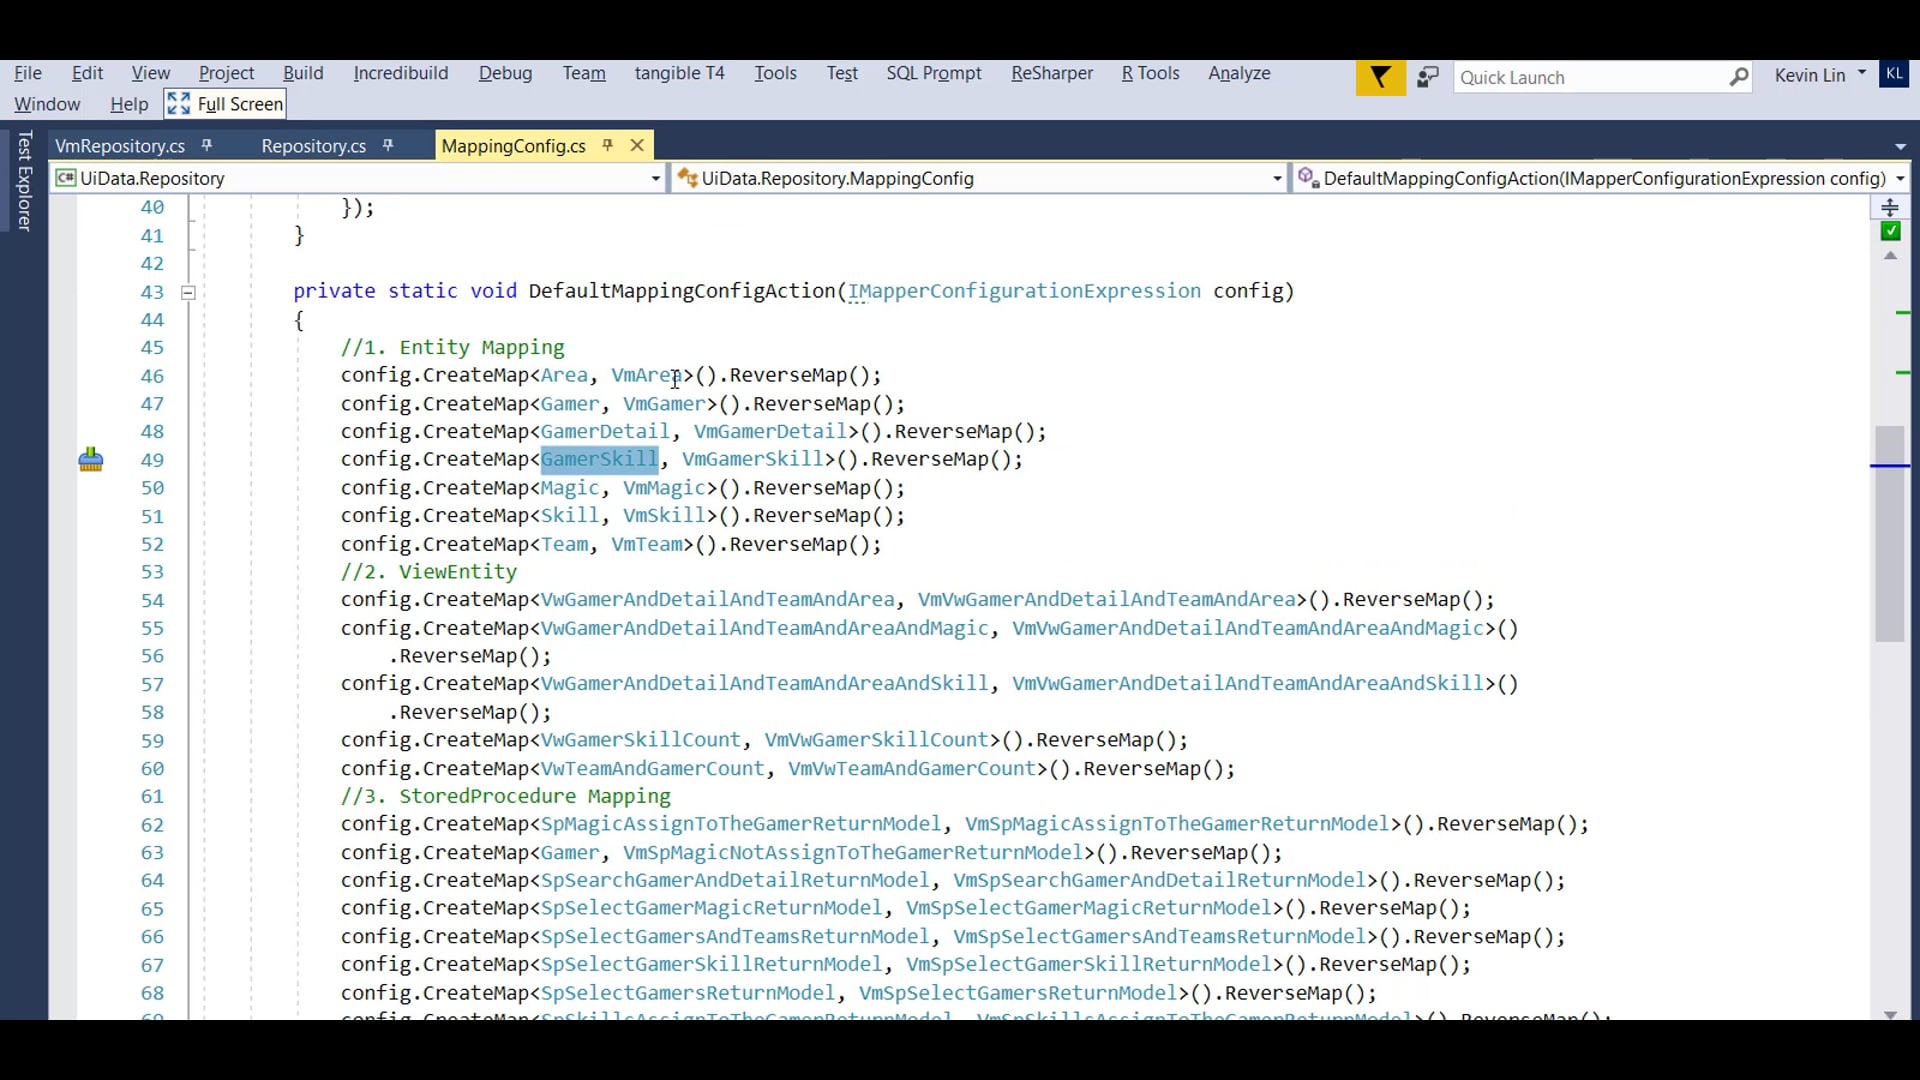Screen dimensions: 1920x1080
Task: Click the ReSharper cleanup brush icon on line 49
Action: point(91,460)
